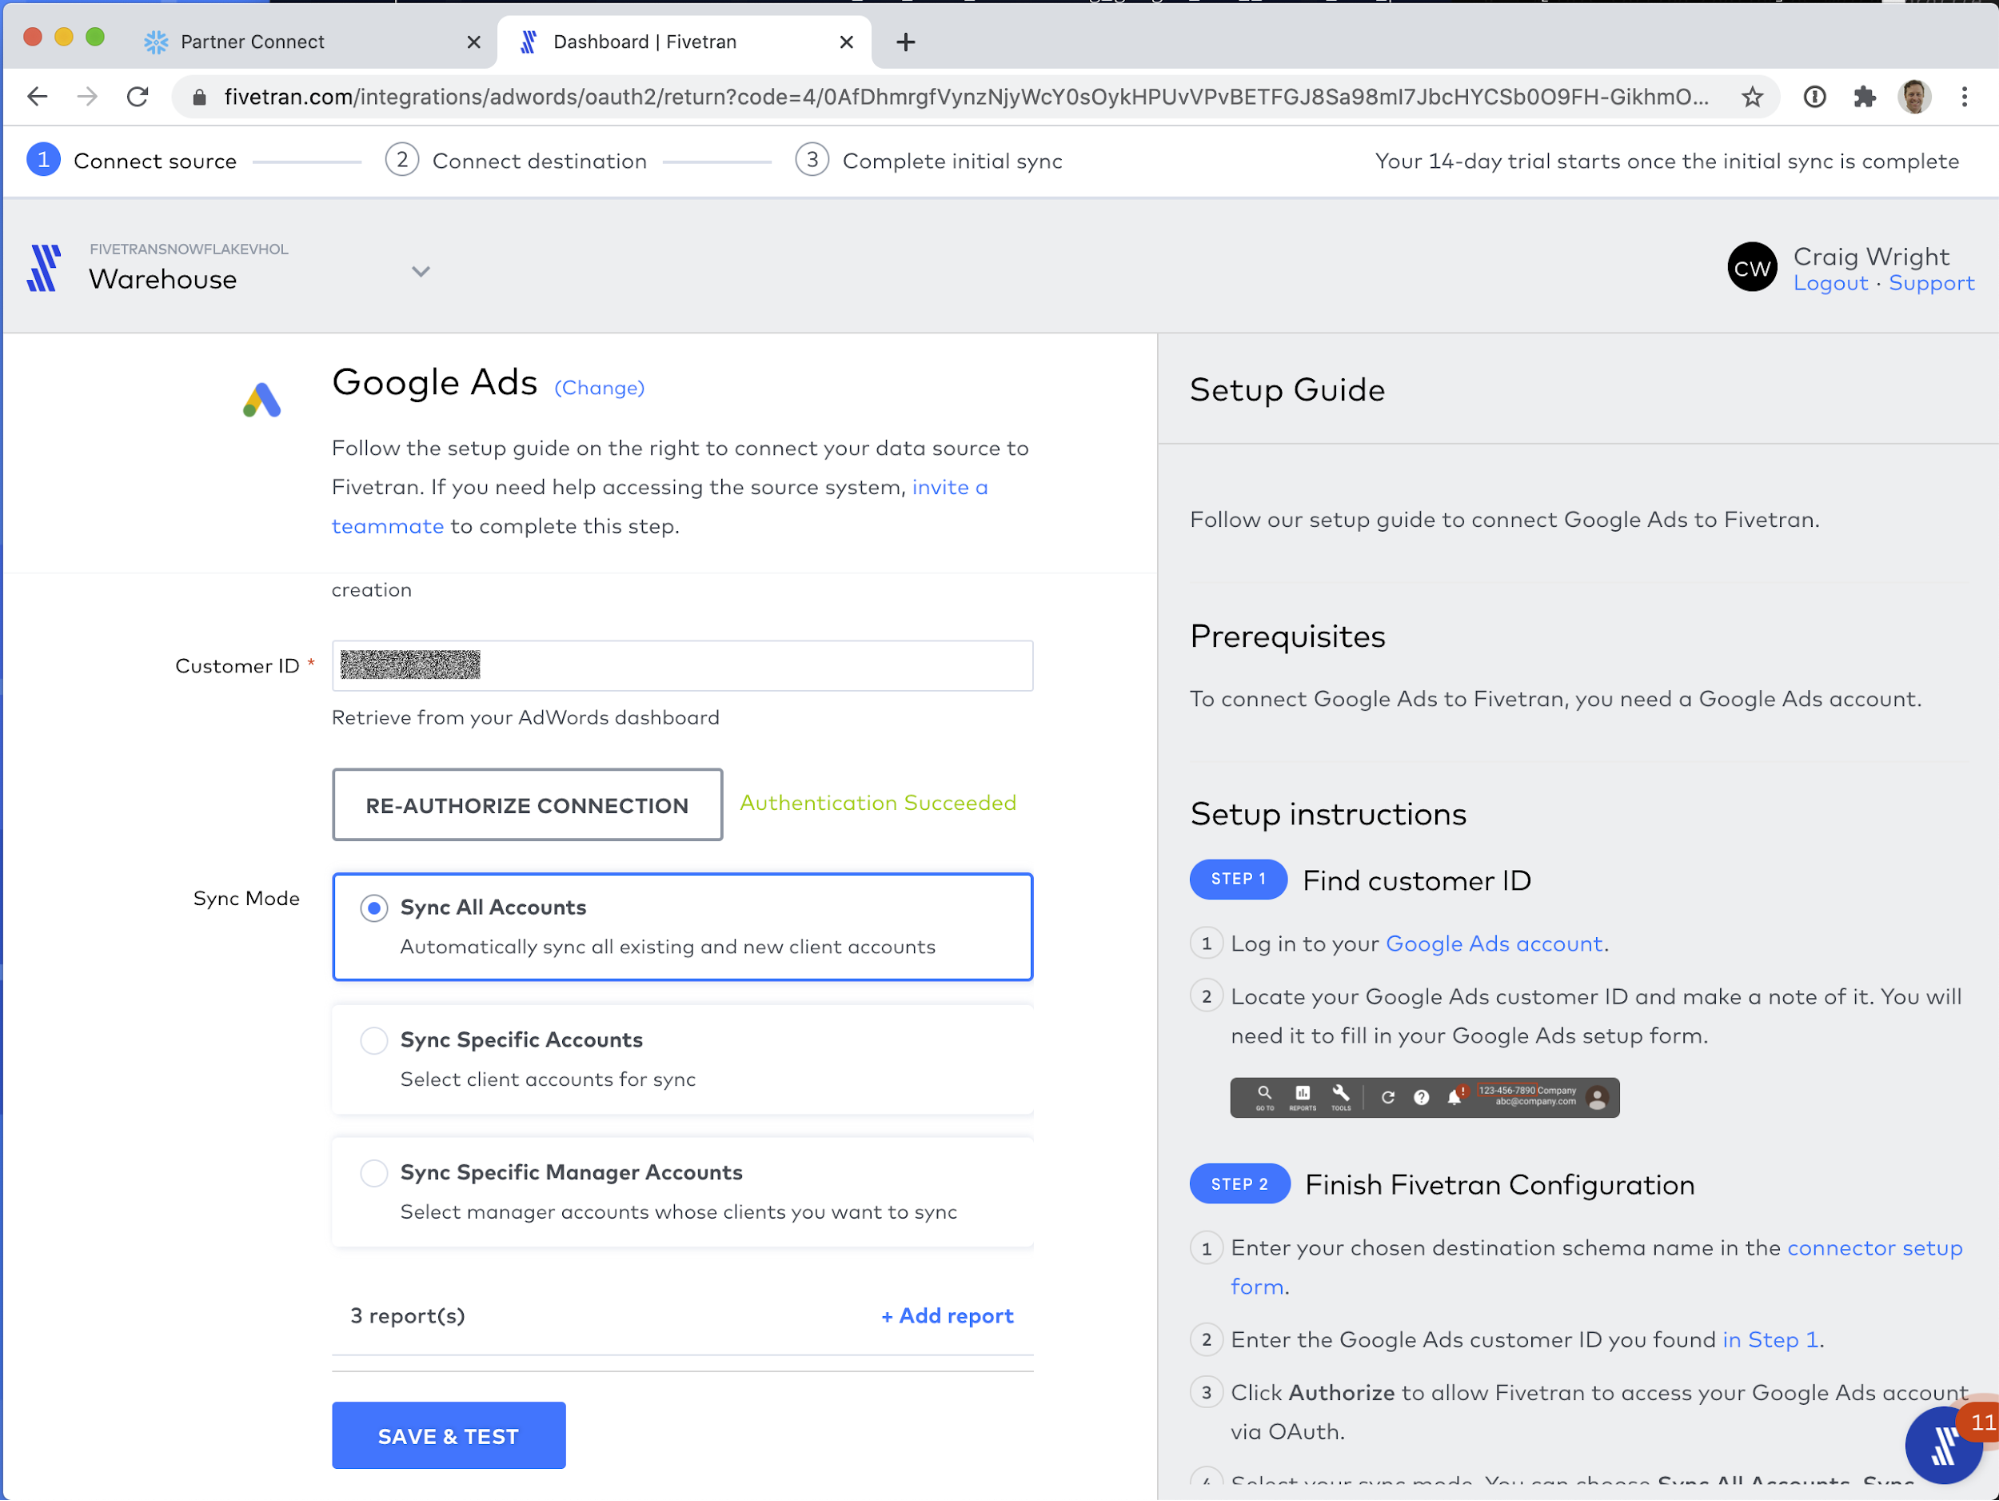Screen dimensions: 1999x1501
Task: Open Chrome three-dot menu
Action: 1964,97
